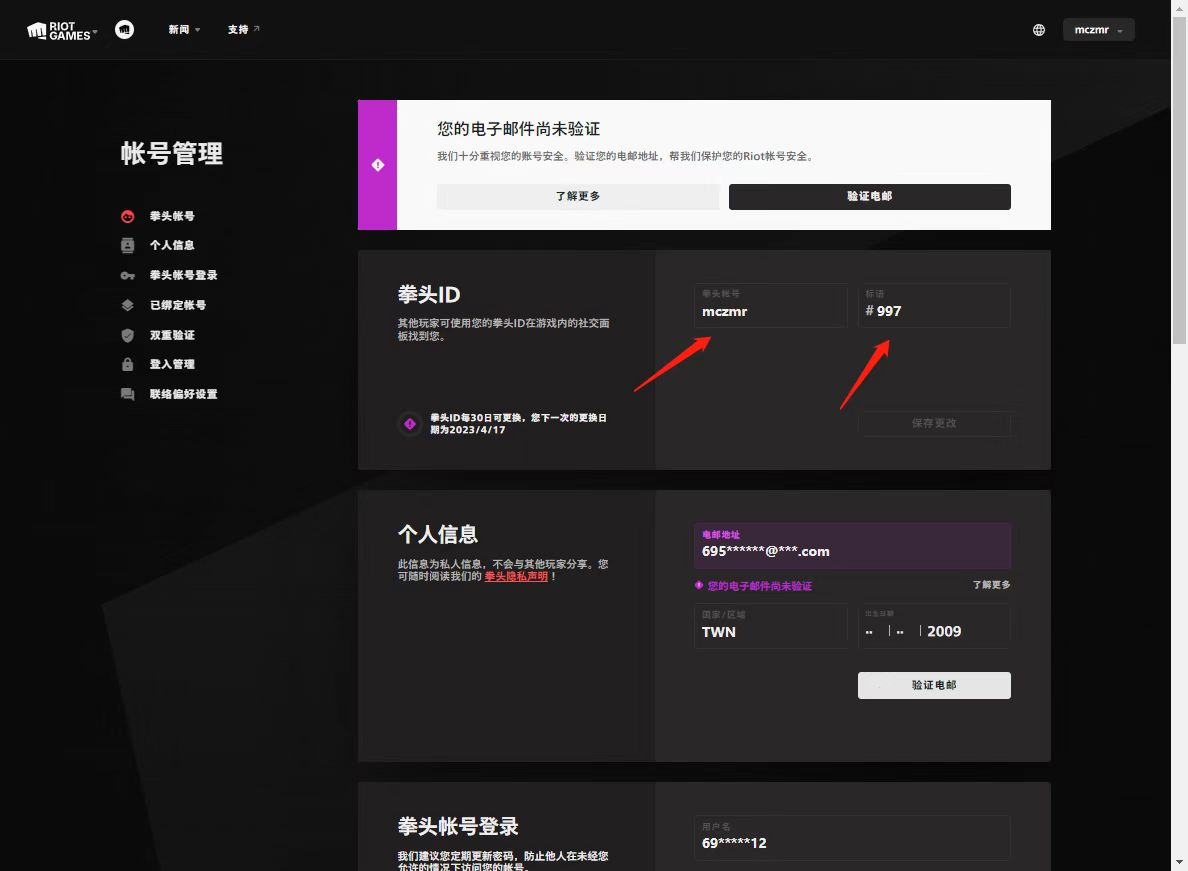Expand the Riot Games logo dropdown arrow
Screen dimensions: 1188x871
pyautogui.click(x=95, y=33)
